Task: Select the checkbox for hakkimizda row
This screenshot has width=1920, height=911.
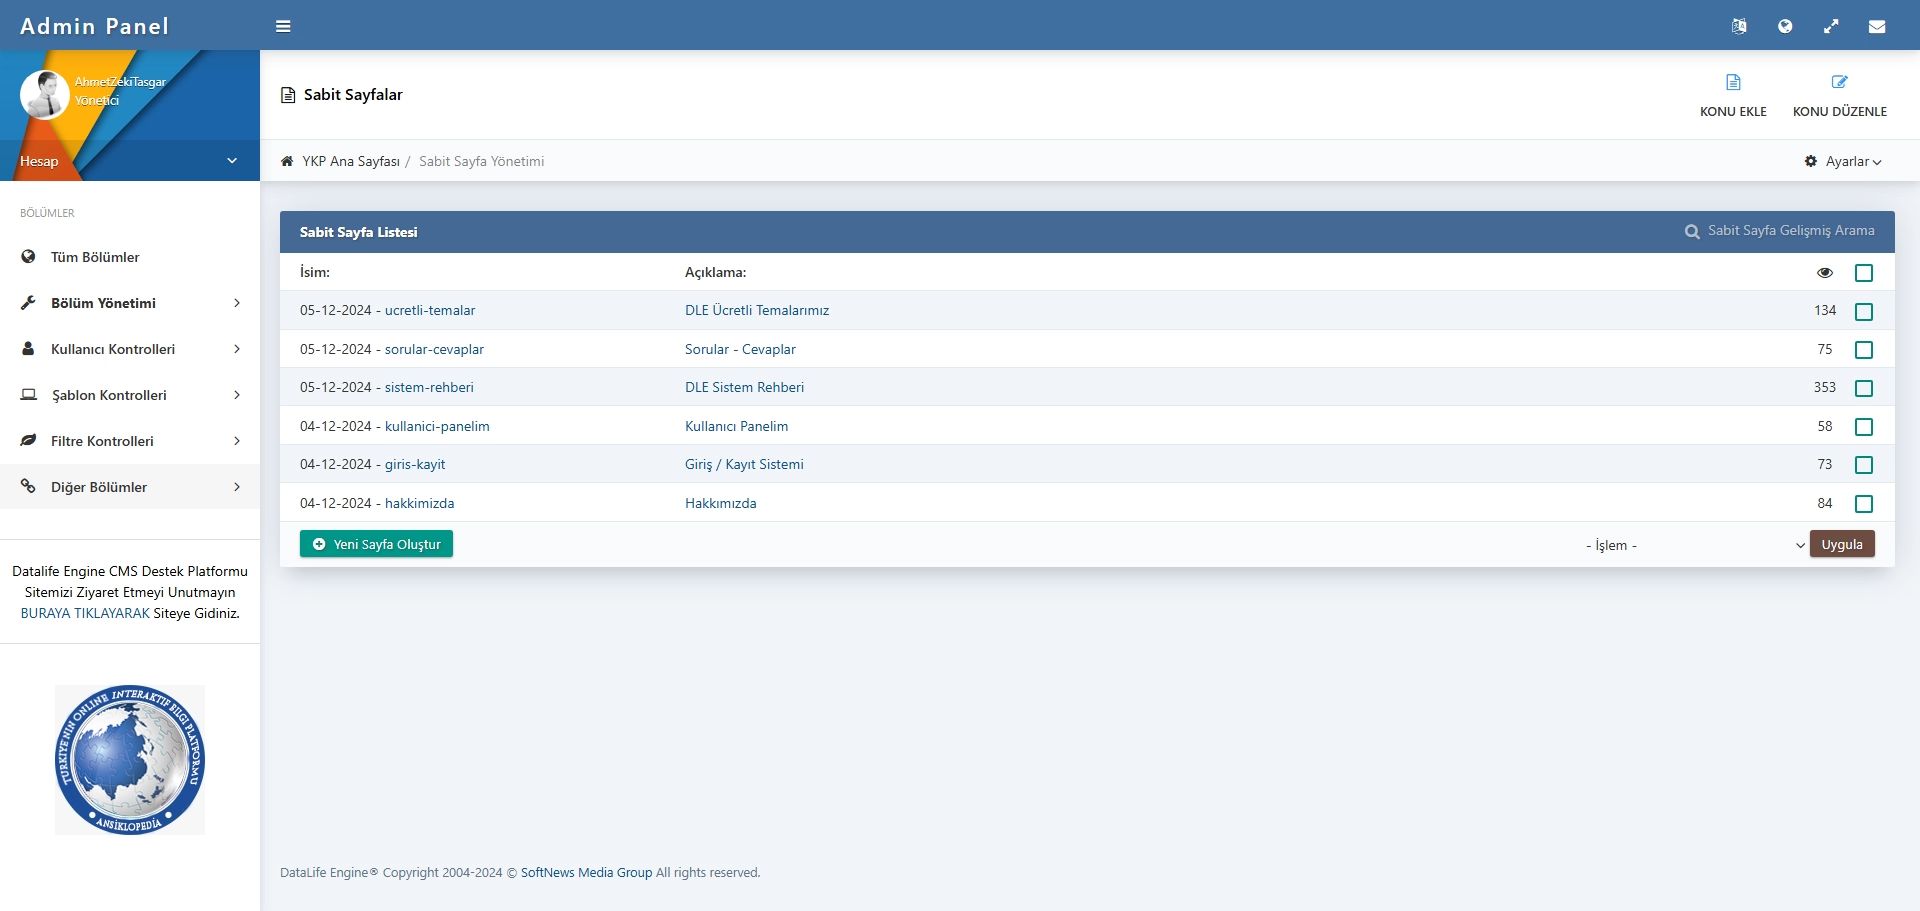Action: (1864, 504)
